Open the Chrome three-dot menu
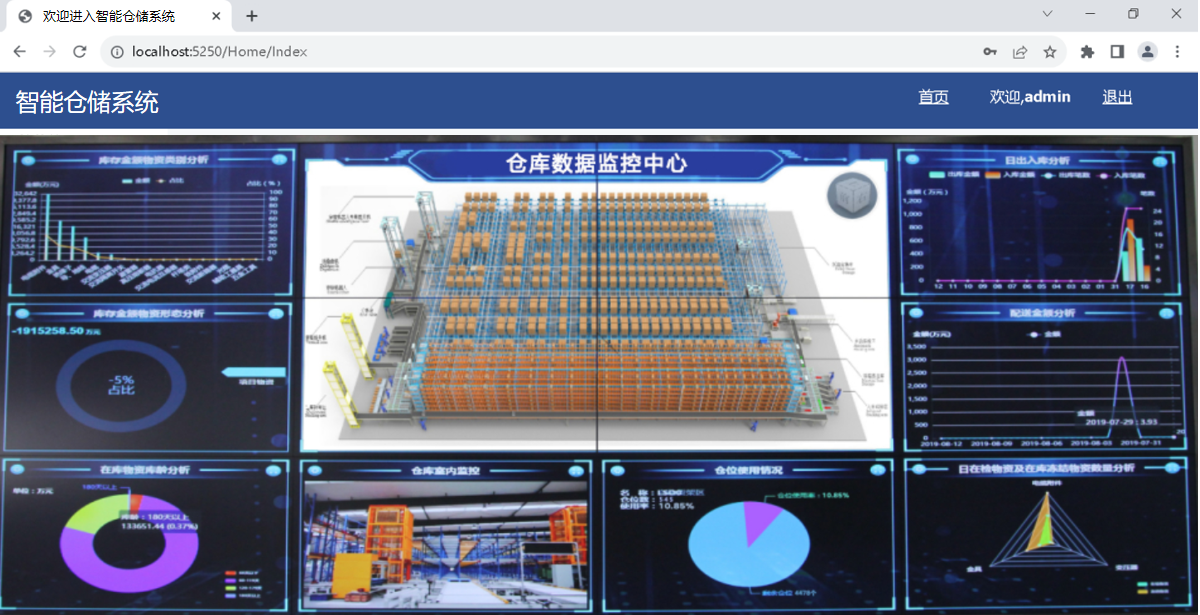 coord(1177,52)
